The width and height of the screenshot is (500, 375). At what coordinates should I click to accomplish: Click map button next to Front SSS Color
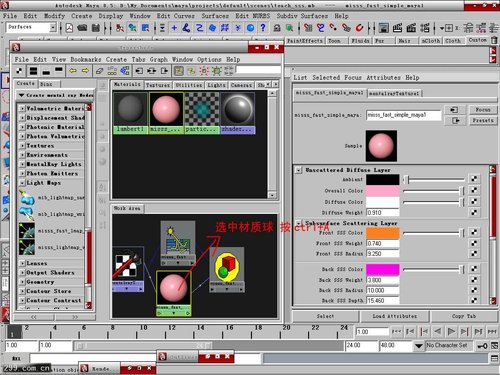[x=474, y=232]
